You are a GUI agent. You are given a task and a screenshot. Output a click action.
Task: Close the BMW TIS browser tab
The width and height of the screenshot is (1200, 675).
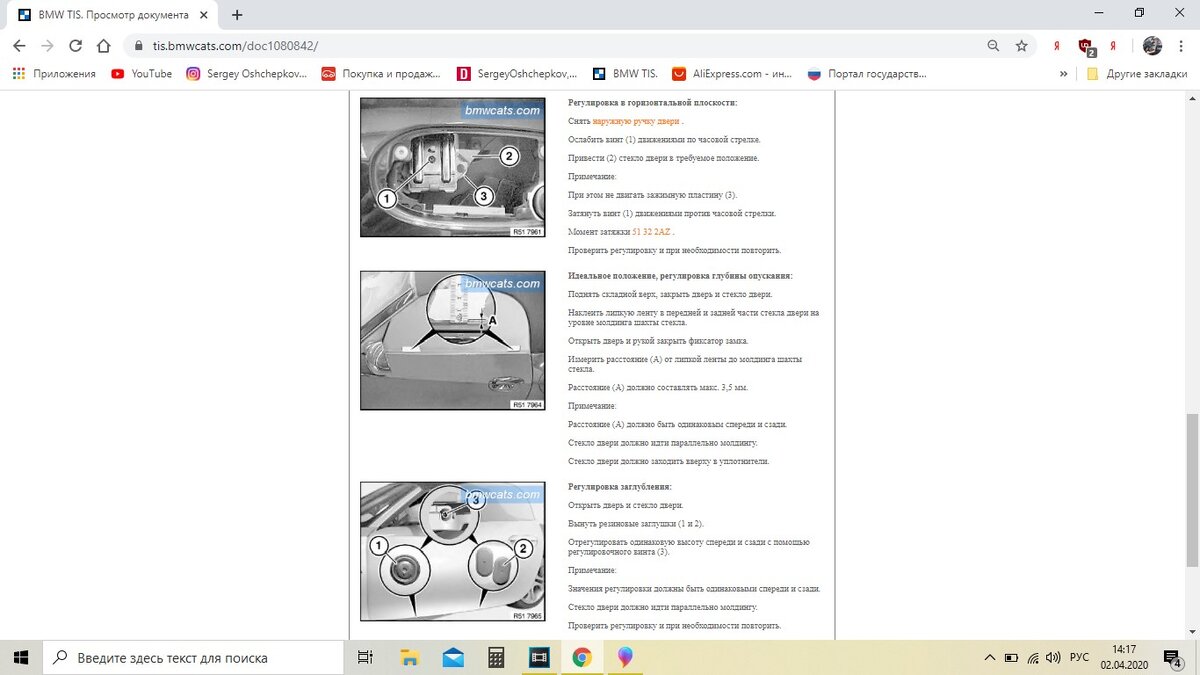point(205,15)
